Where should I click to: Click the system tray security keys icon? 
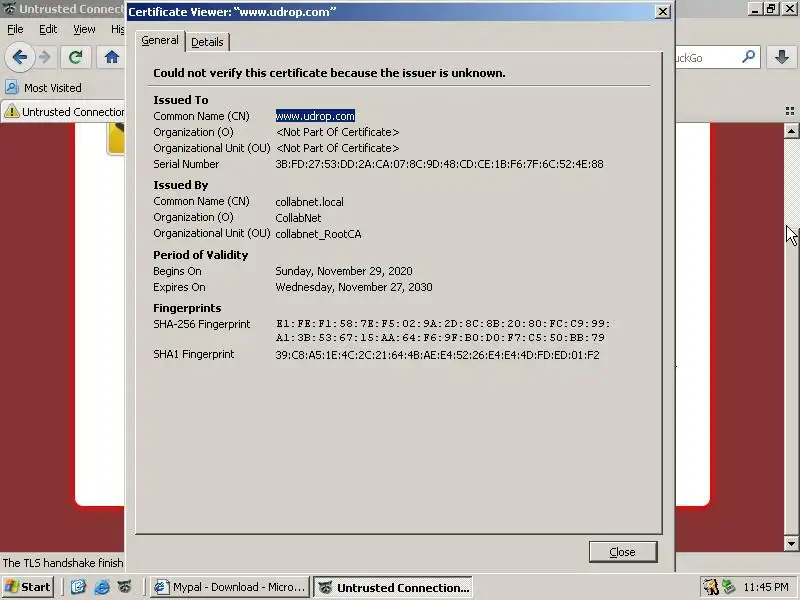tap(710, 587)
